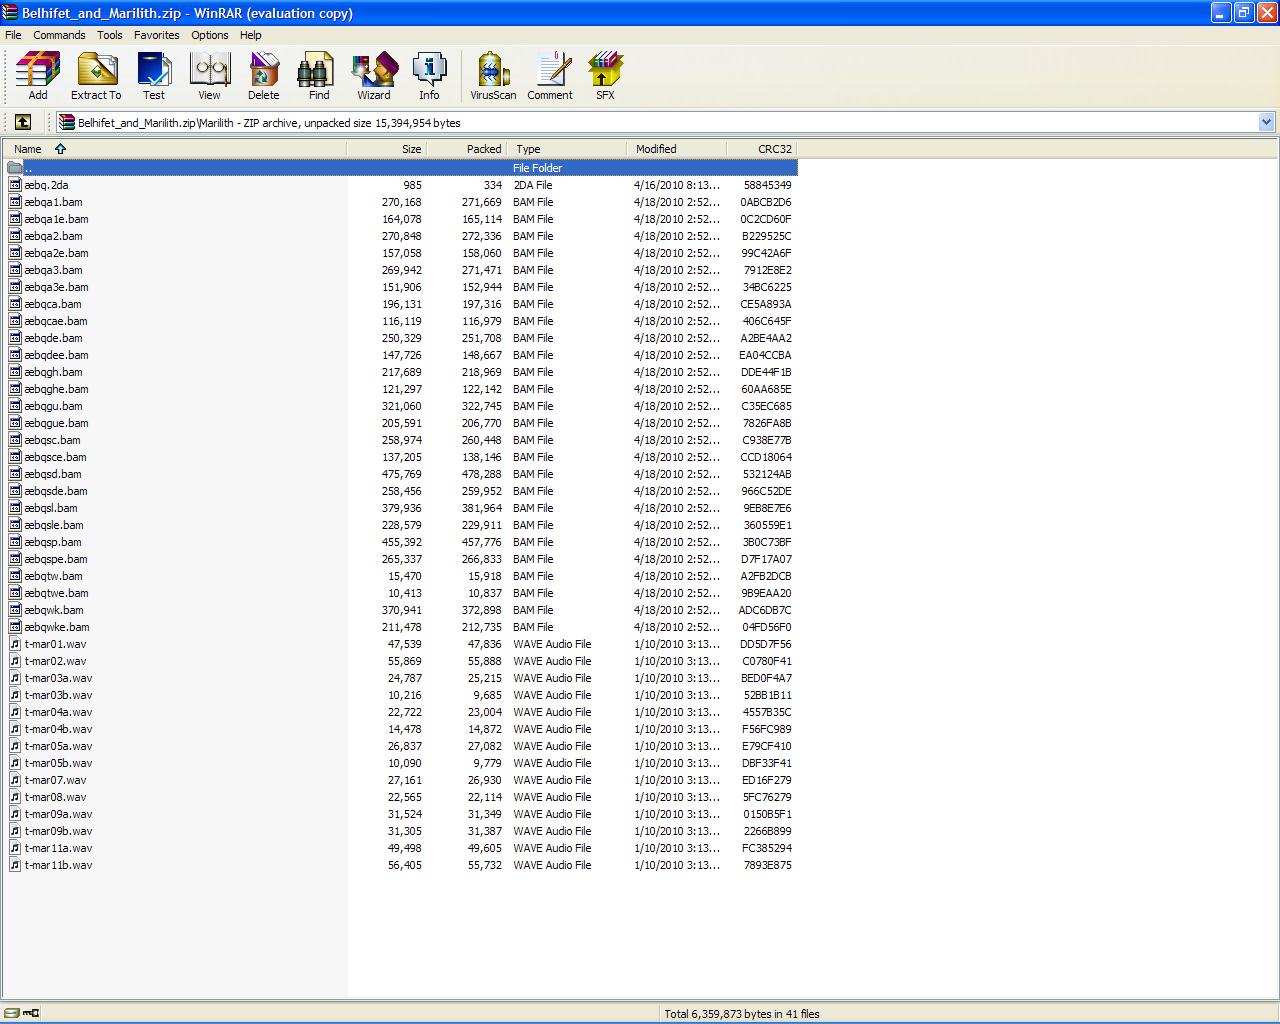
Task: Select file æbqsd.bam
Action: [53, 474]
